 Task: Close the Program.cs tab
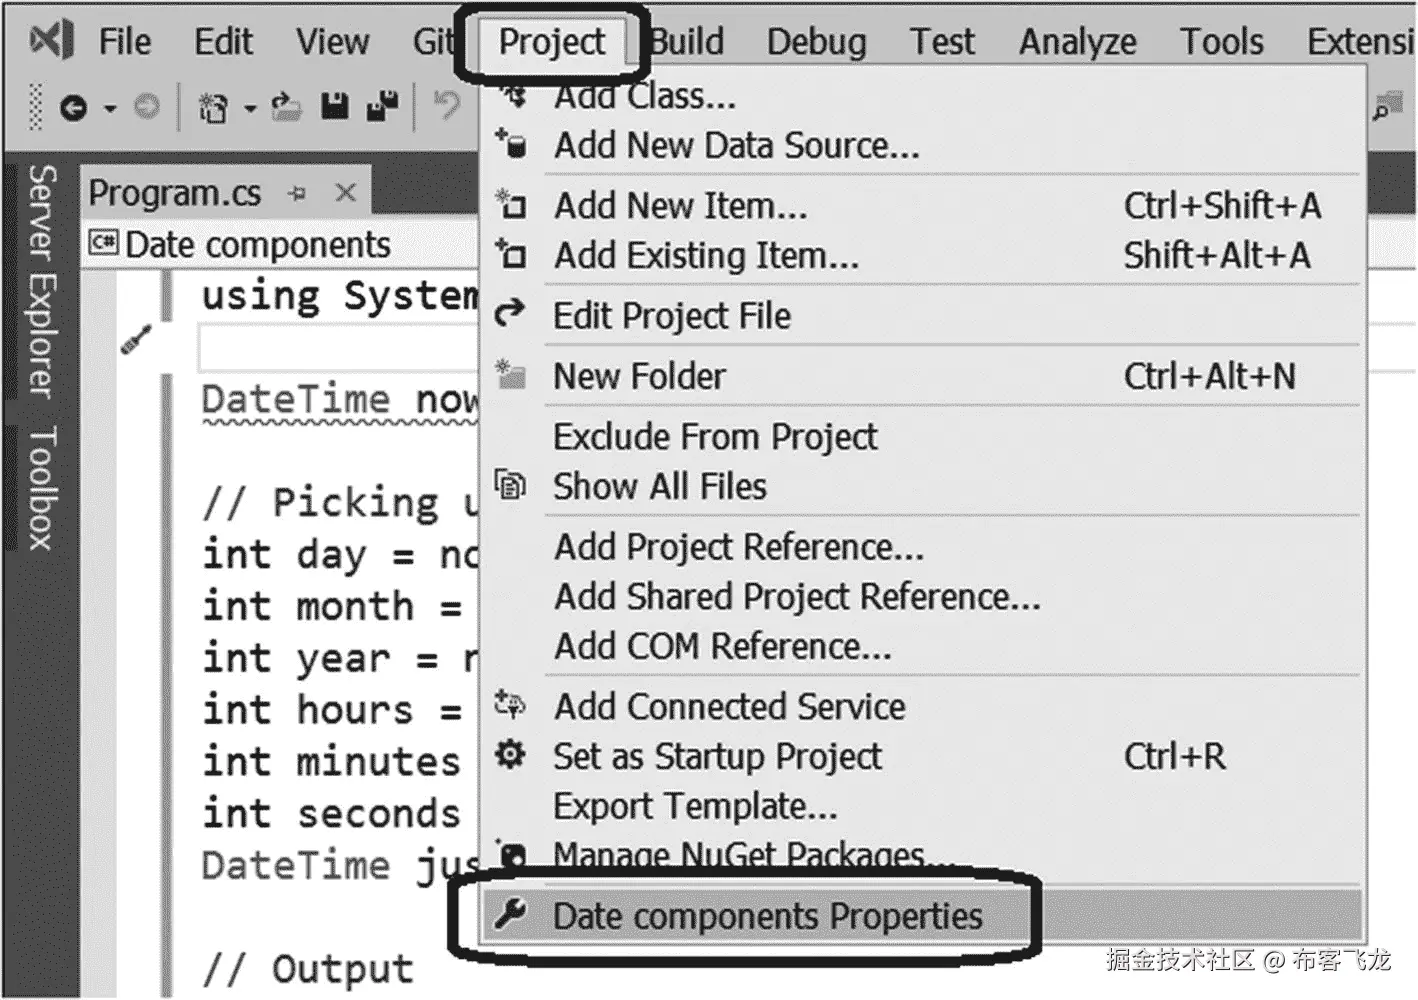pos(346,192)
